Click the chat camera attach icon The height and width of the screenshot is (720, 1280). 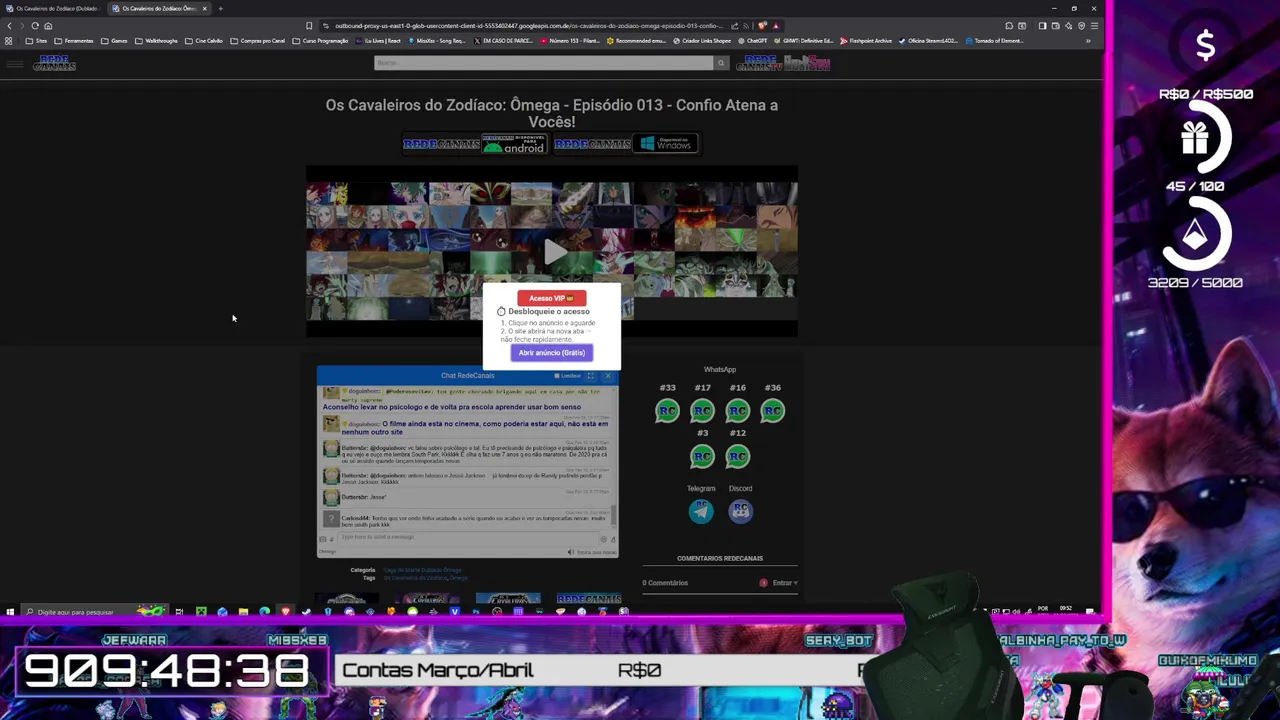click(x=323, y=539)
